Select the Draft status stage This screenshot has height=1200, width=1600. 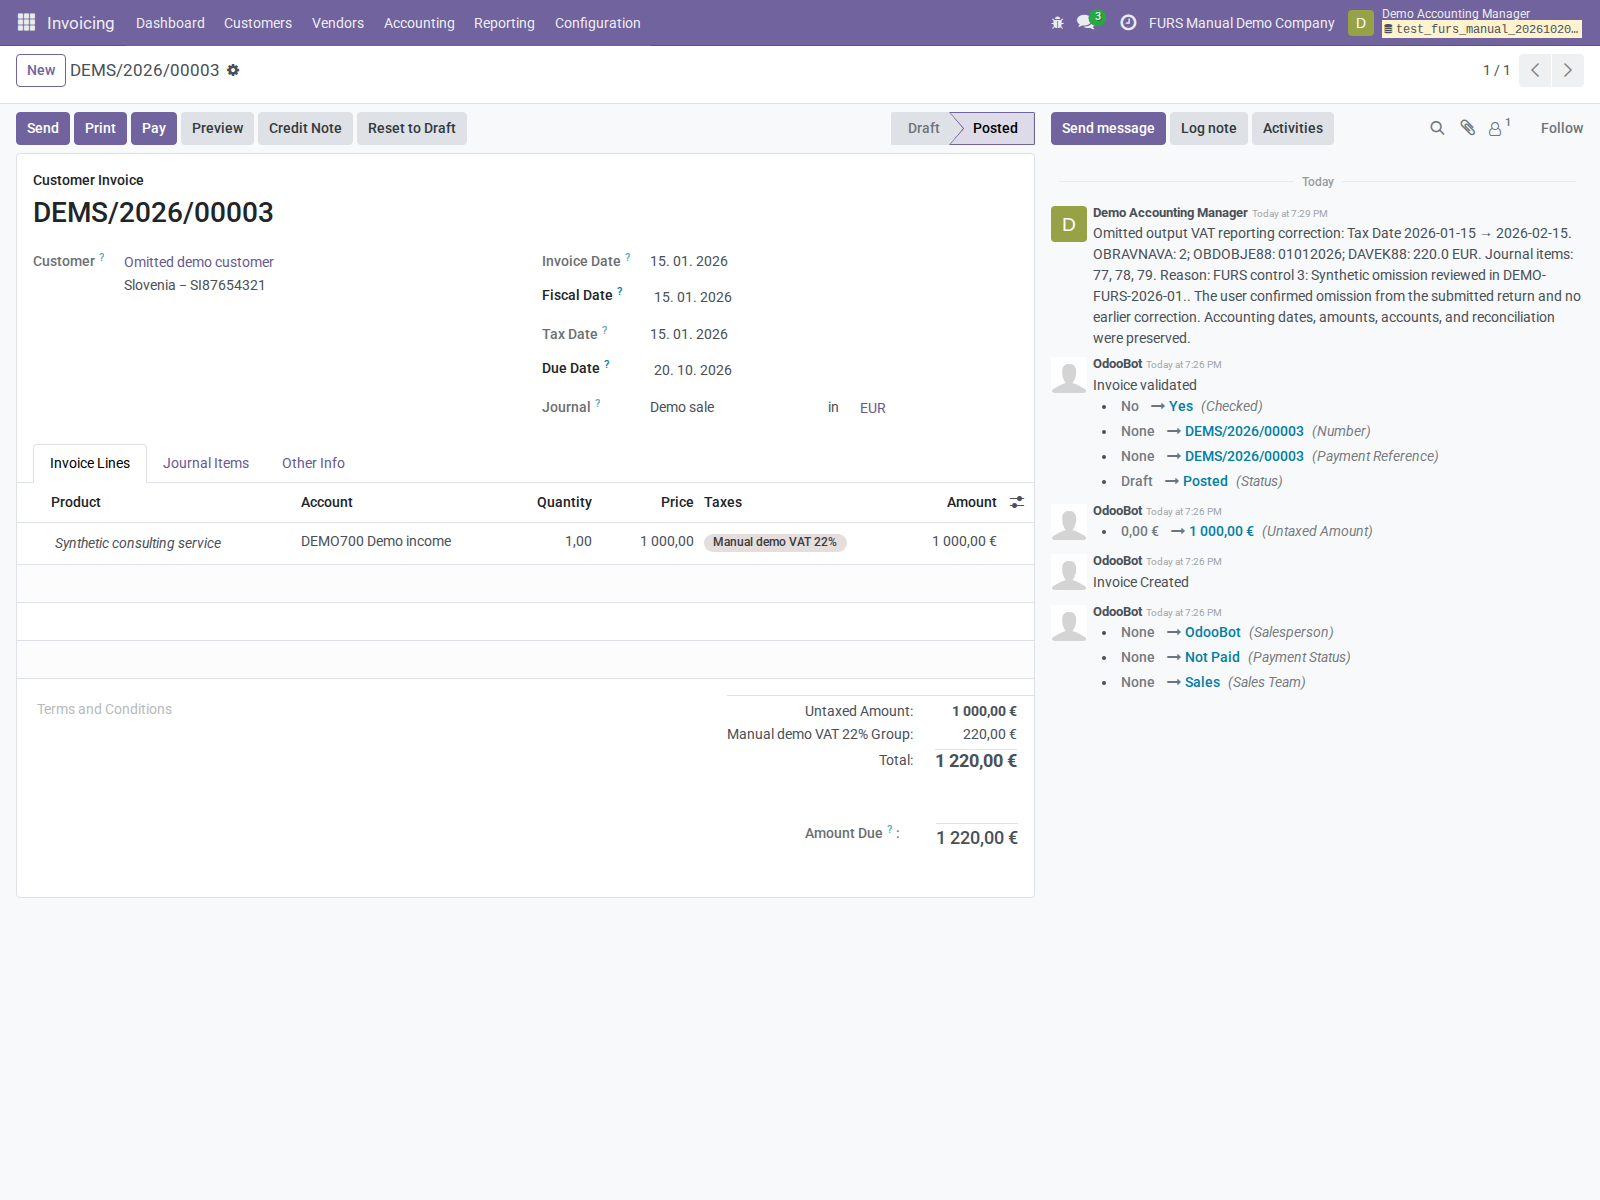point(921,128)
